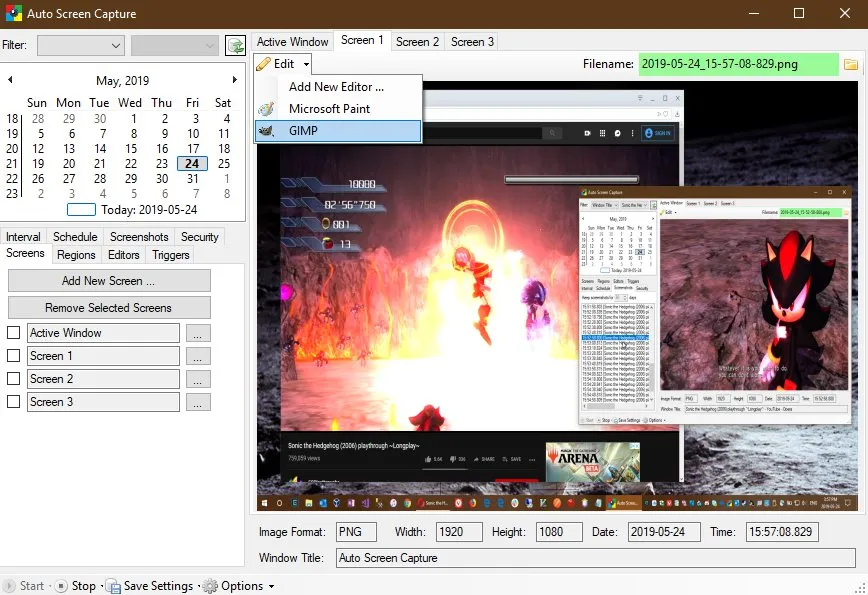Switch to the Screen 3 preview tab

[x=472, y=42]
